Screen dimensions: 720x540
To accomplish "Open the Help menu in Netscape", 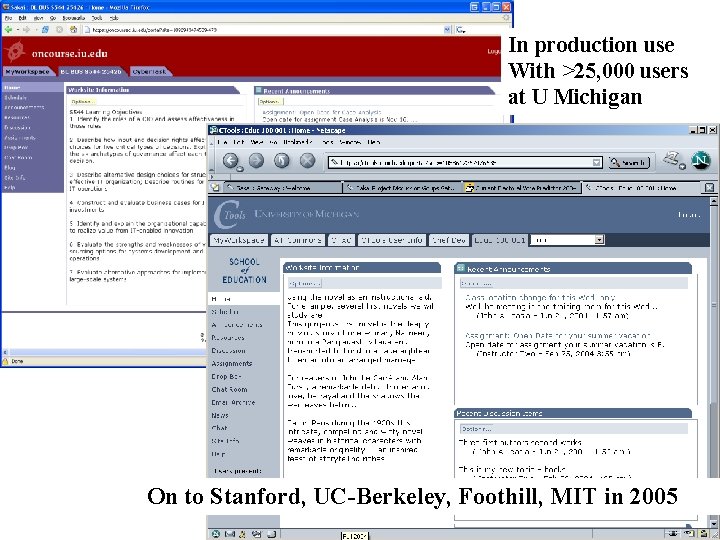I will [374, 142].
